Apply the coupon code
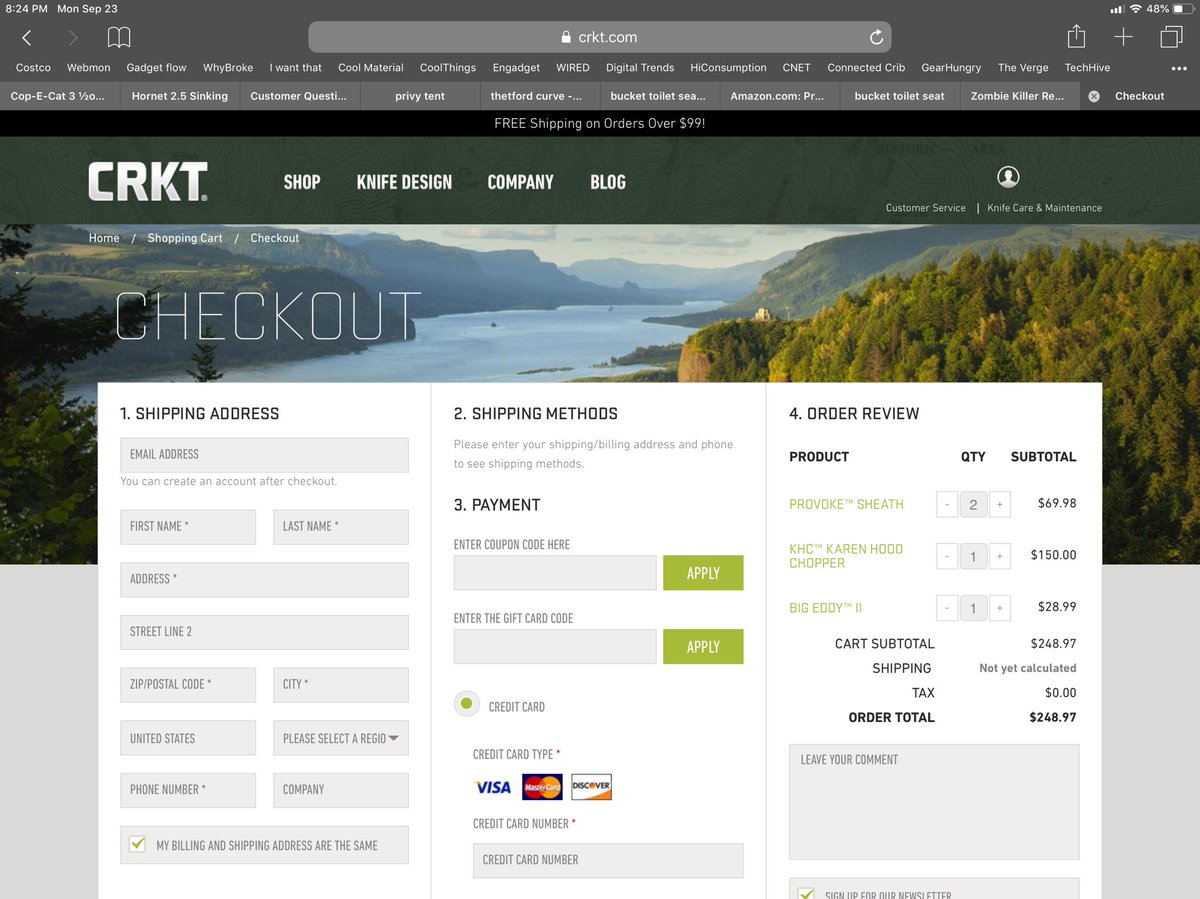Image resolution: width=1200 pixels, height=899 pixels. pyautogui.click(x=703, y=573)
